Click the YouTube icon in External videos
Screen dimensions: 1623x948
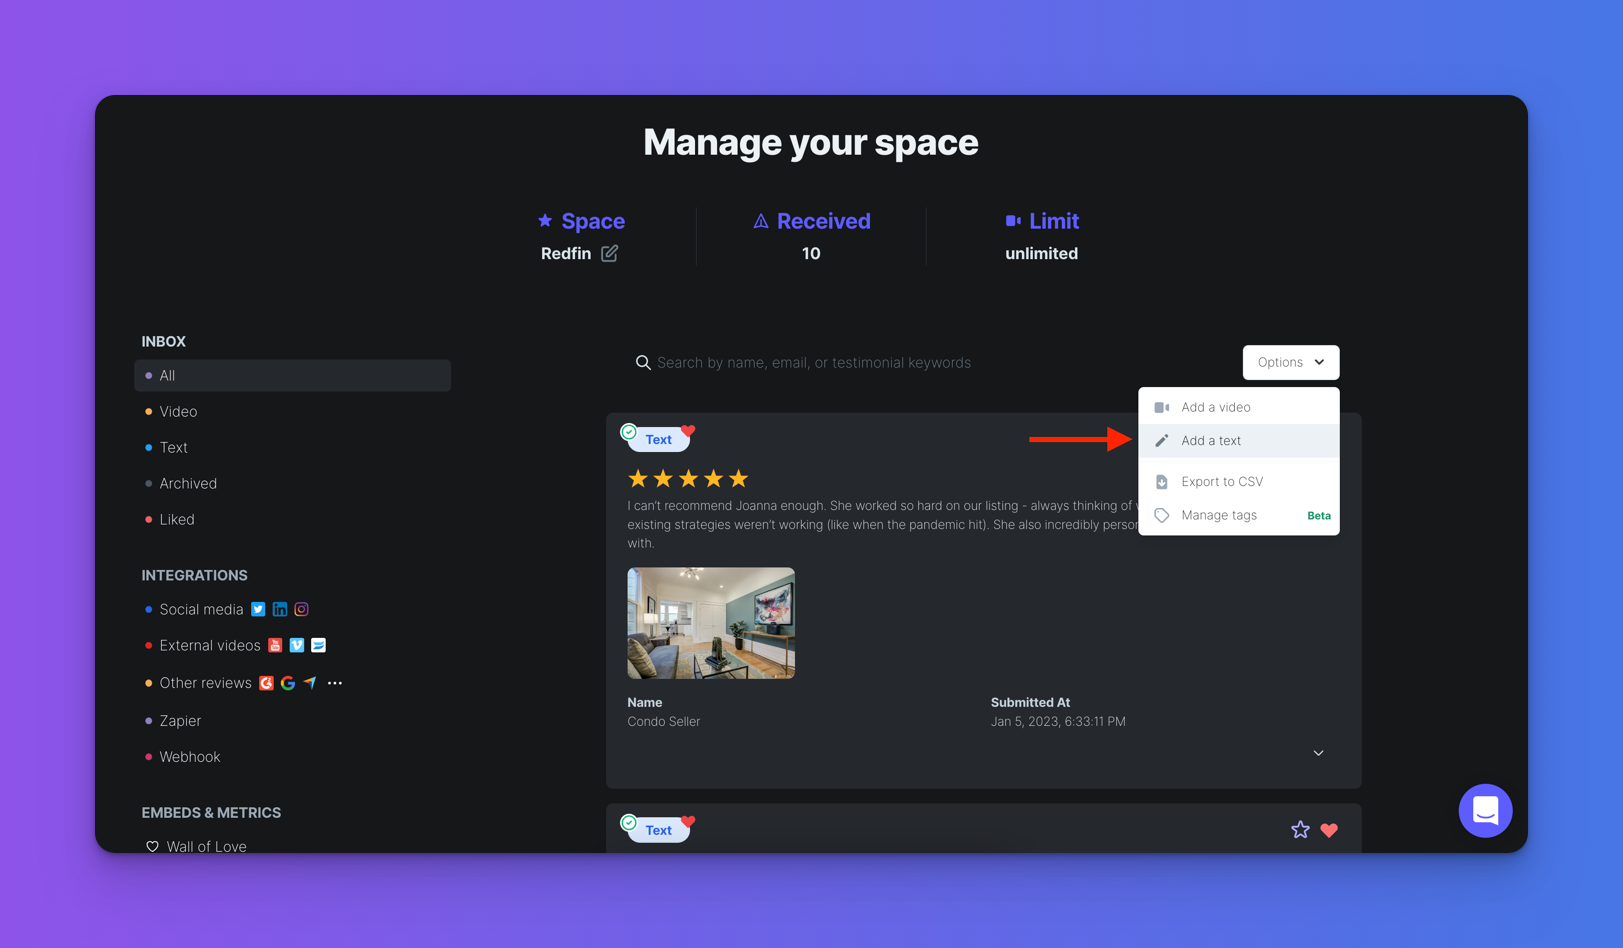point(275,645)
